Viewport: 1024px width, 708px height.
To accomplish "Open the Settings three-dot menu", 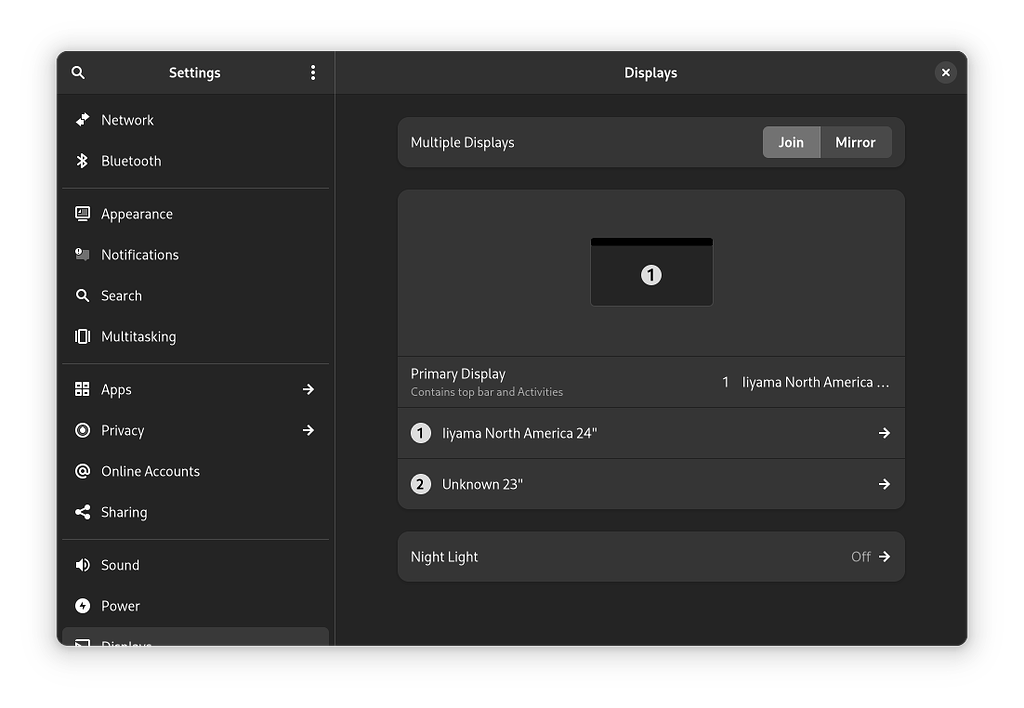I will tap(312, 72).
